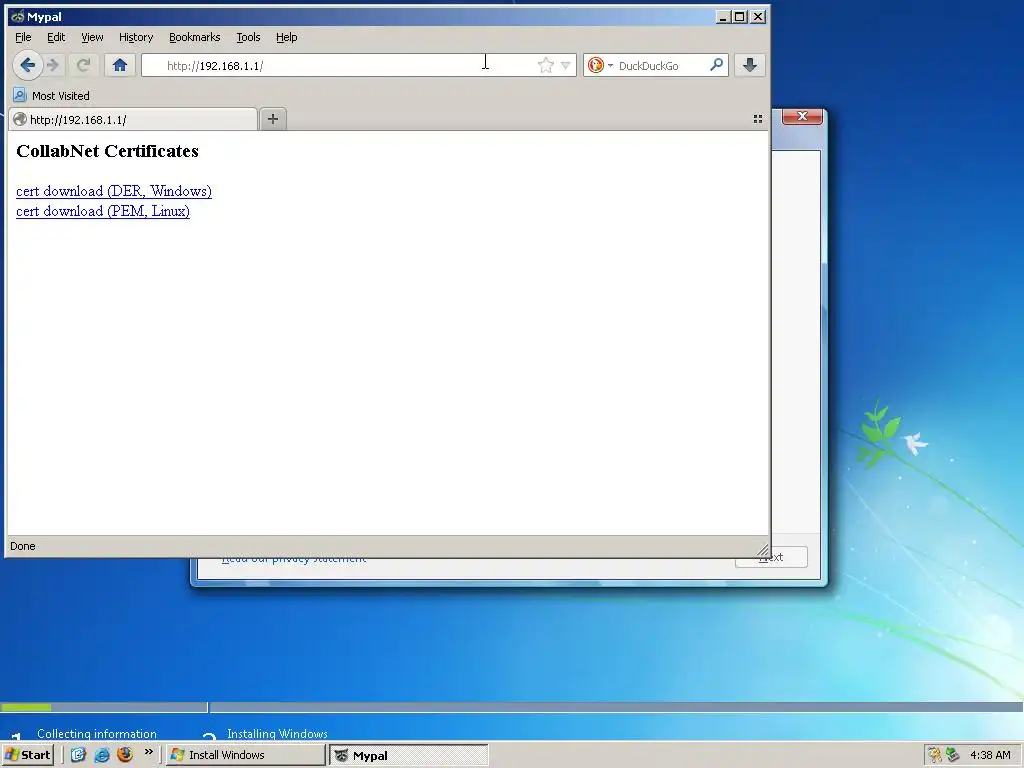The image size is (1024, 768).
Task: Open the Bookmarks menu
Action: coord(195,37)
